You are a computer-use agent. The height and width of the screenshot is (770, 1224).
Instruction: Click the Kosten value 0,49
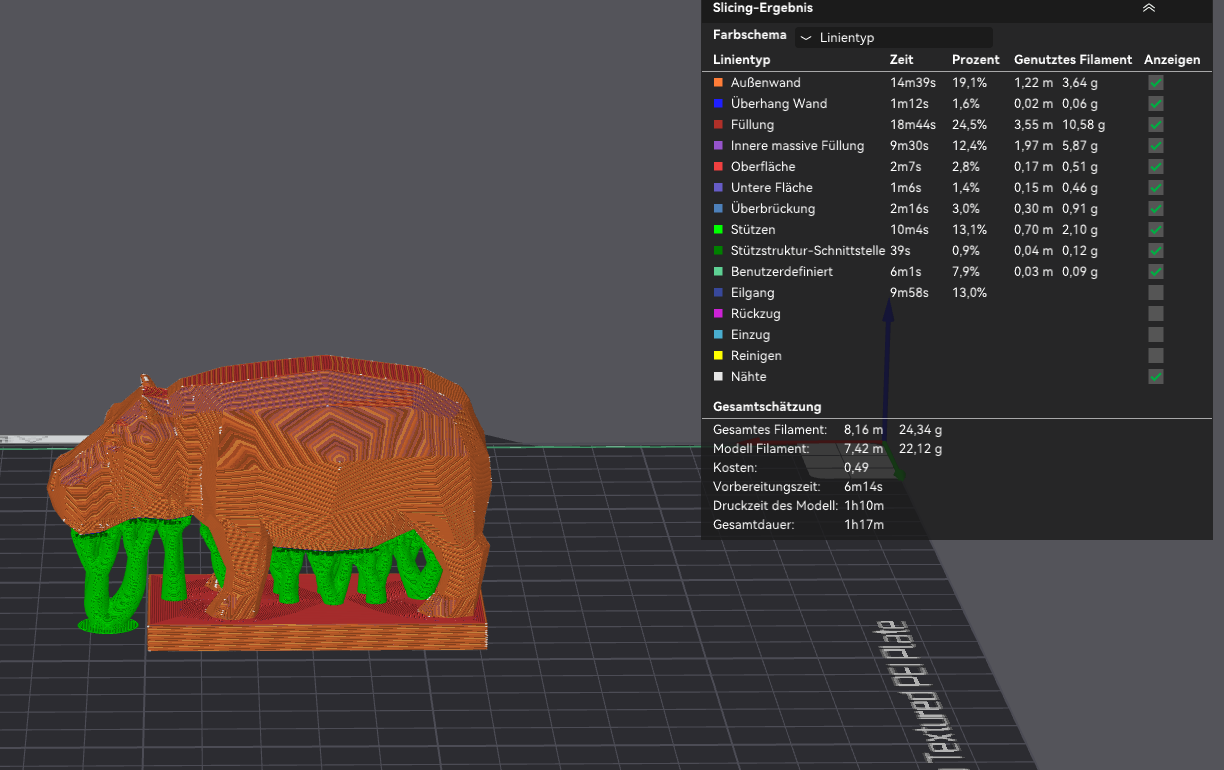coord(856,468)
